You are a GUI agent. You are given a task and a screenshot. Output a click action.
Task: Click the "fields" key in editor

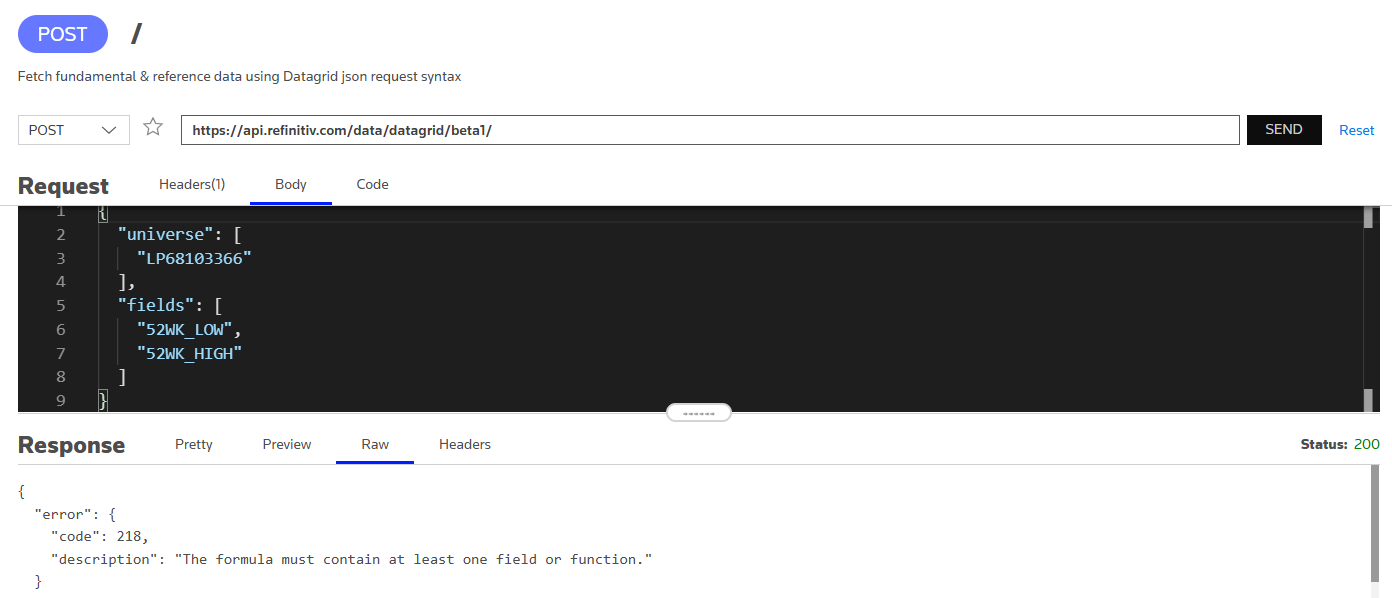[x=157, y=305]
